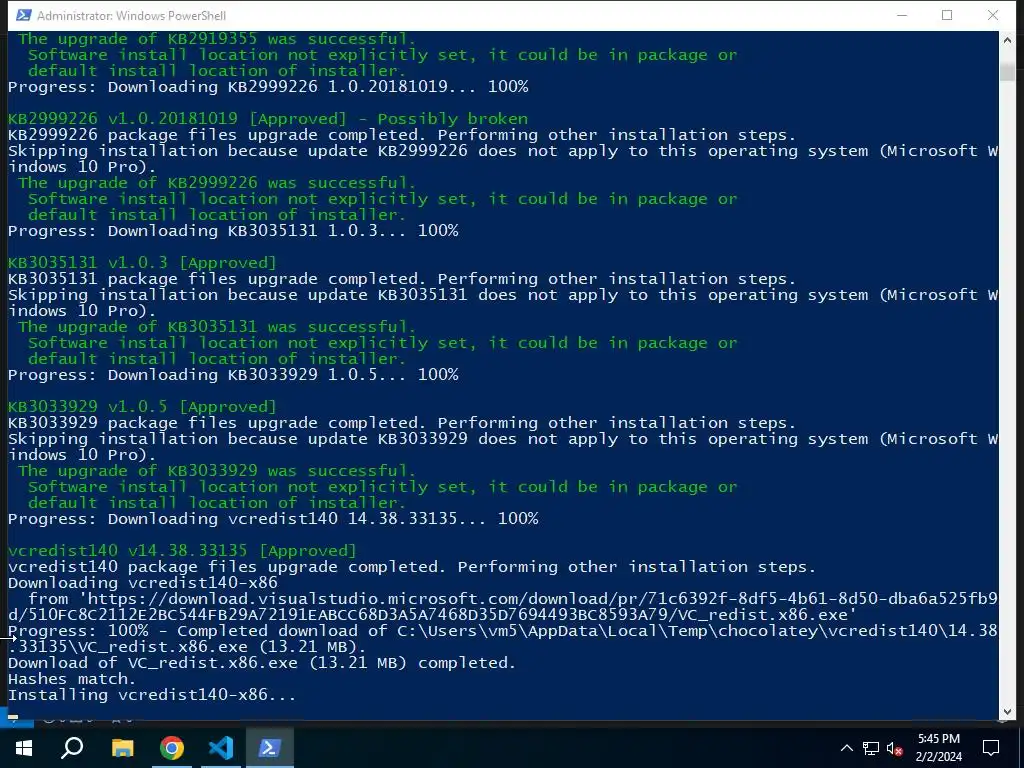Click the 'Hashes match.' line
The image size is (1024, 768).
(x=72, y=679)
